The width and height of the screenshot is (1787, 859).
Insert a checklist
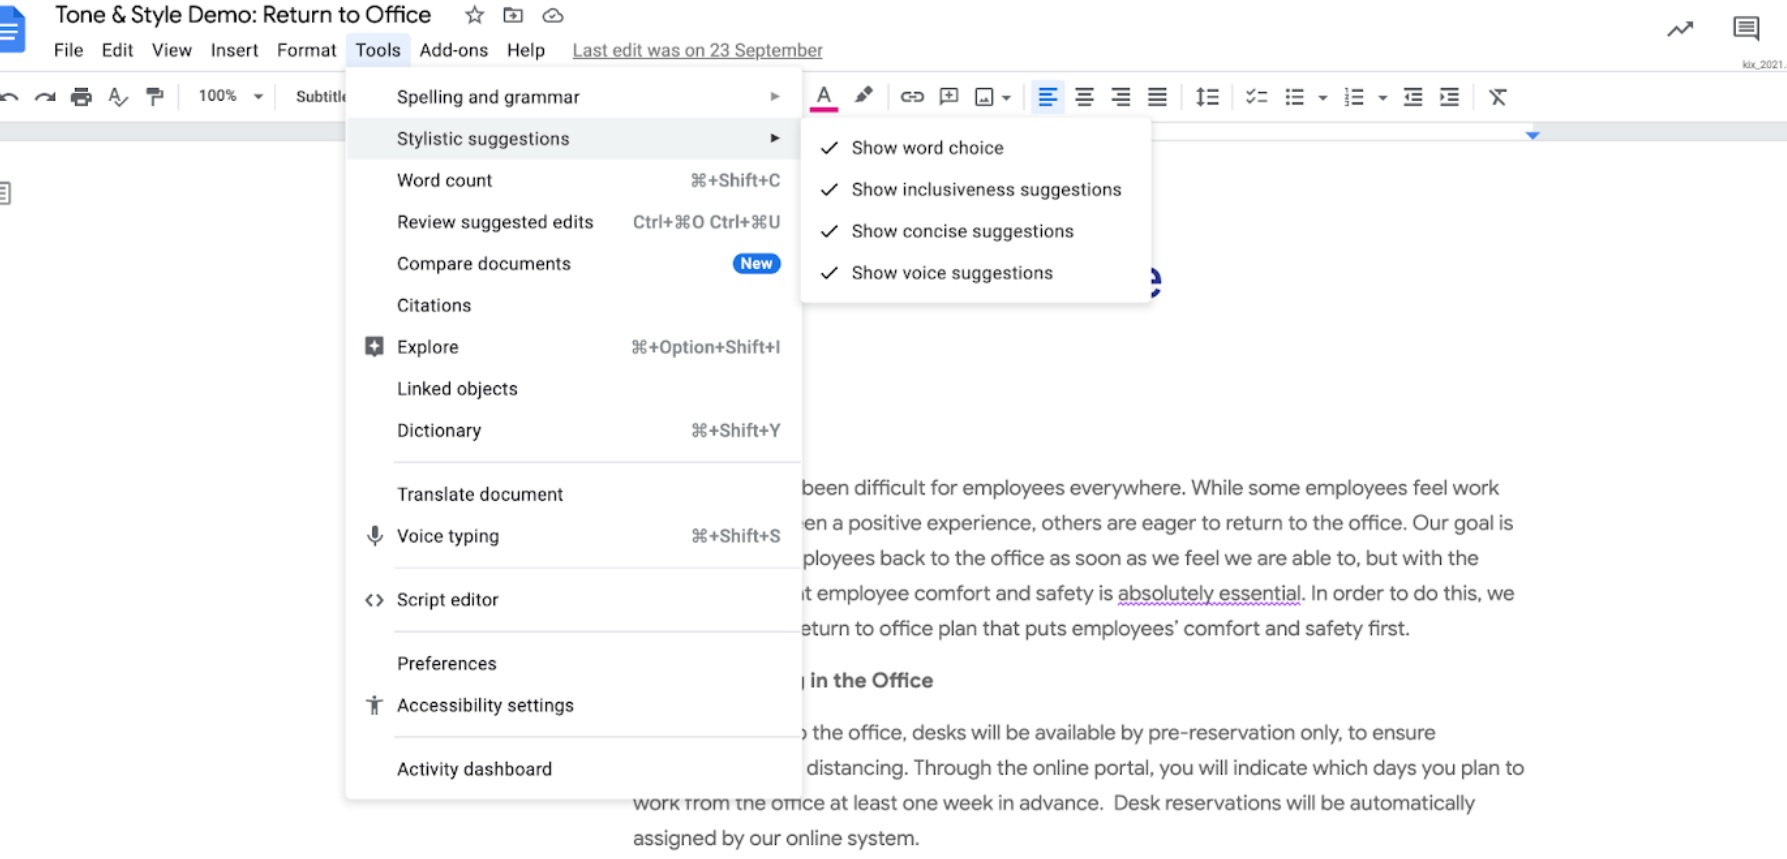tap(1257, 97)
